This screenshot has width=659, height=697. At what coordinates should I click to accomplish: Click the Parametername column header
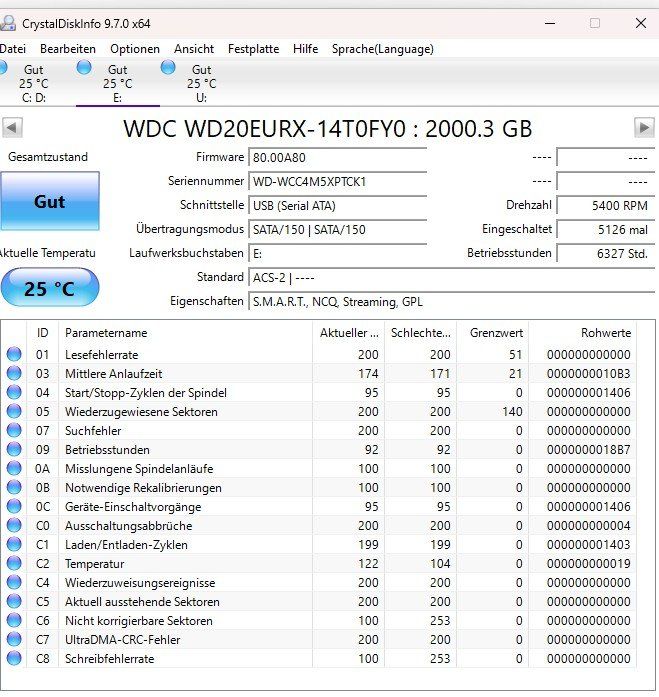185,332
